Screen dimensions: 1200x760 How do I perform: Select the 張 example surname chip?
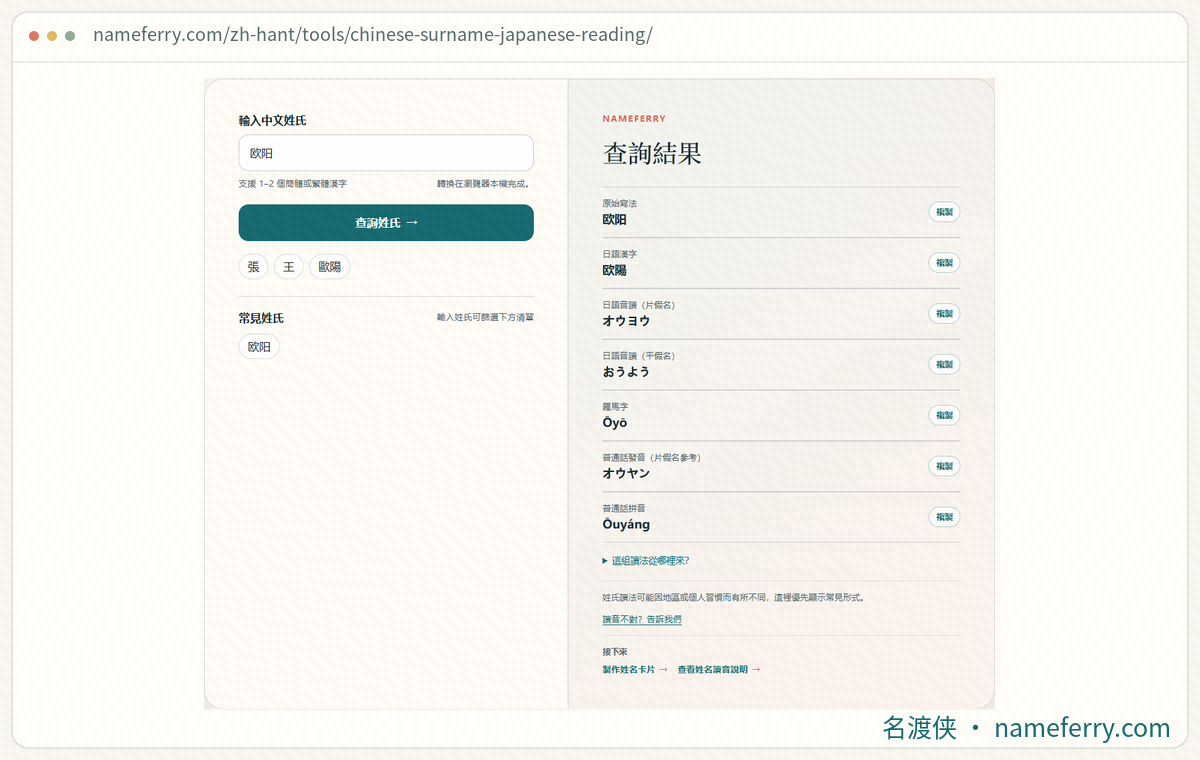(254, 267)
